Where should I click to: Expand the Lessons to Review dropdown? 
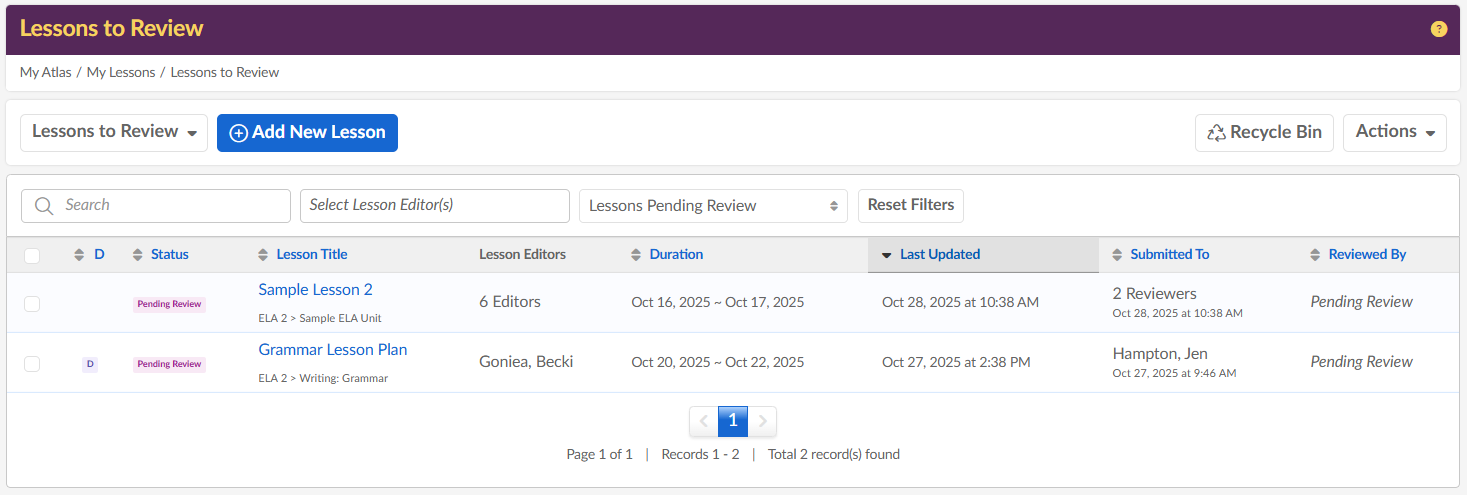114,132
